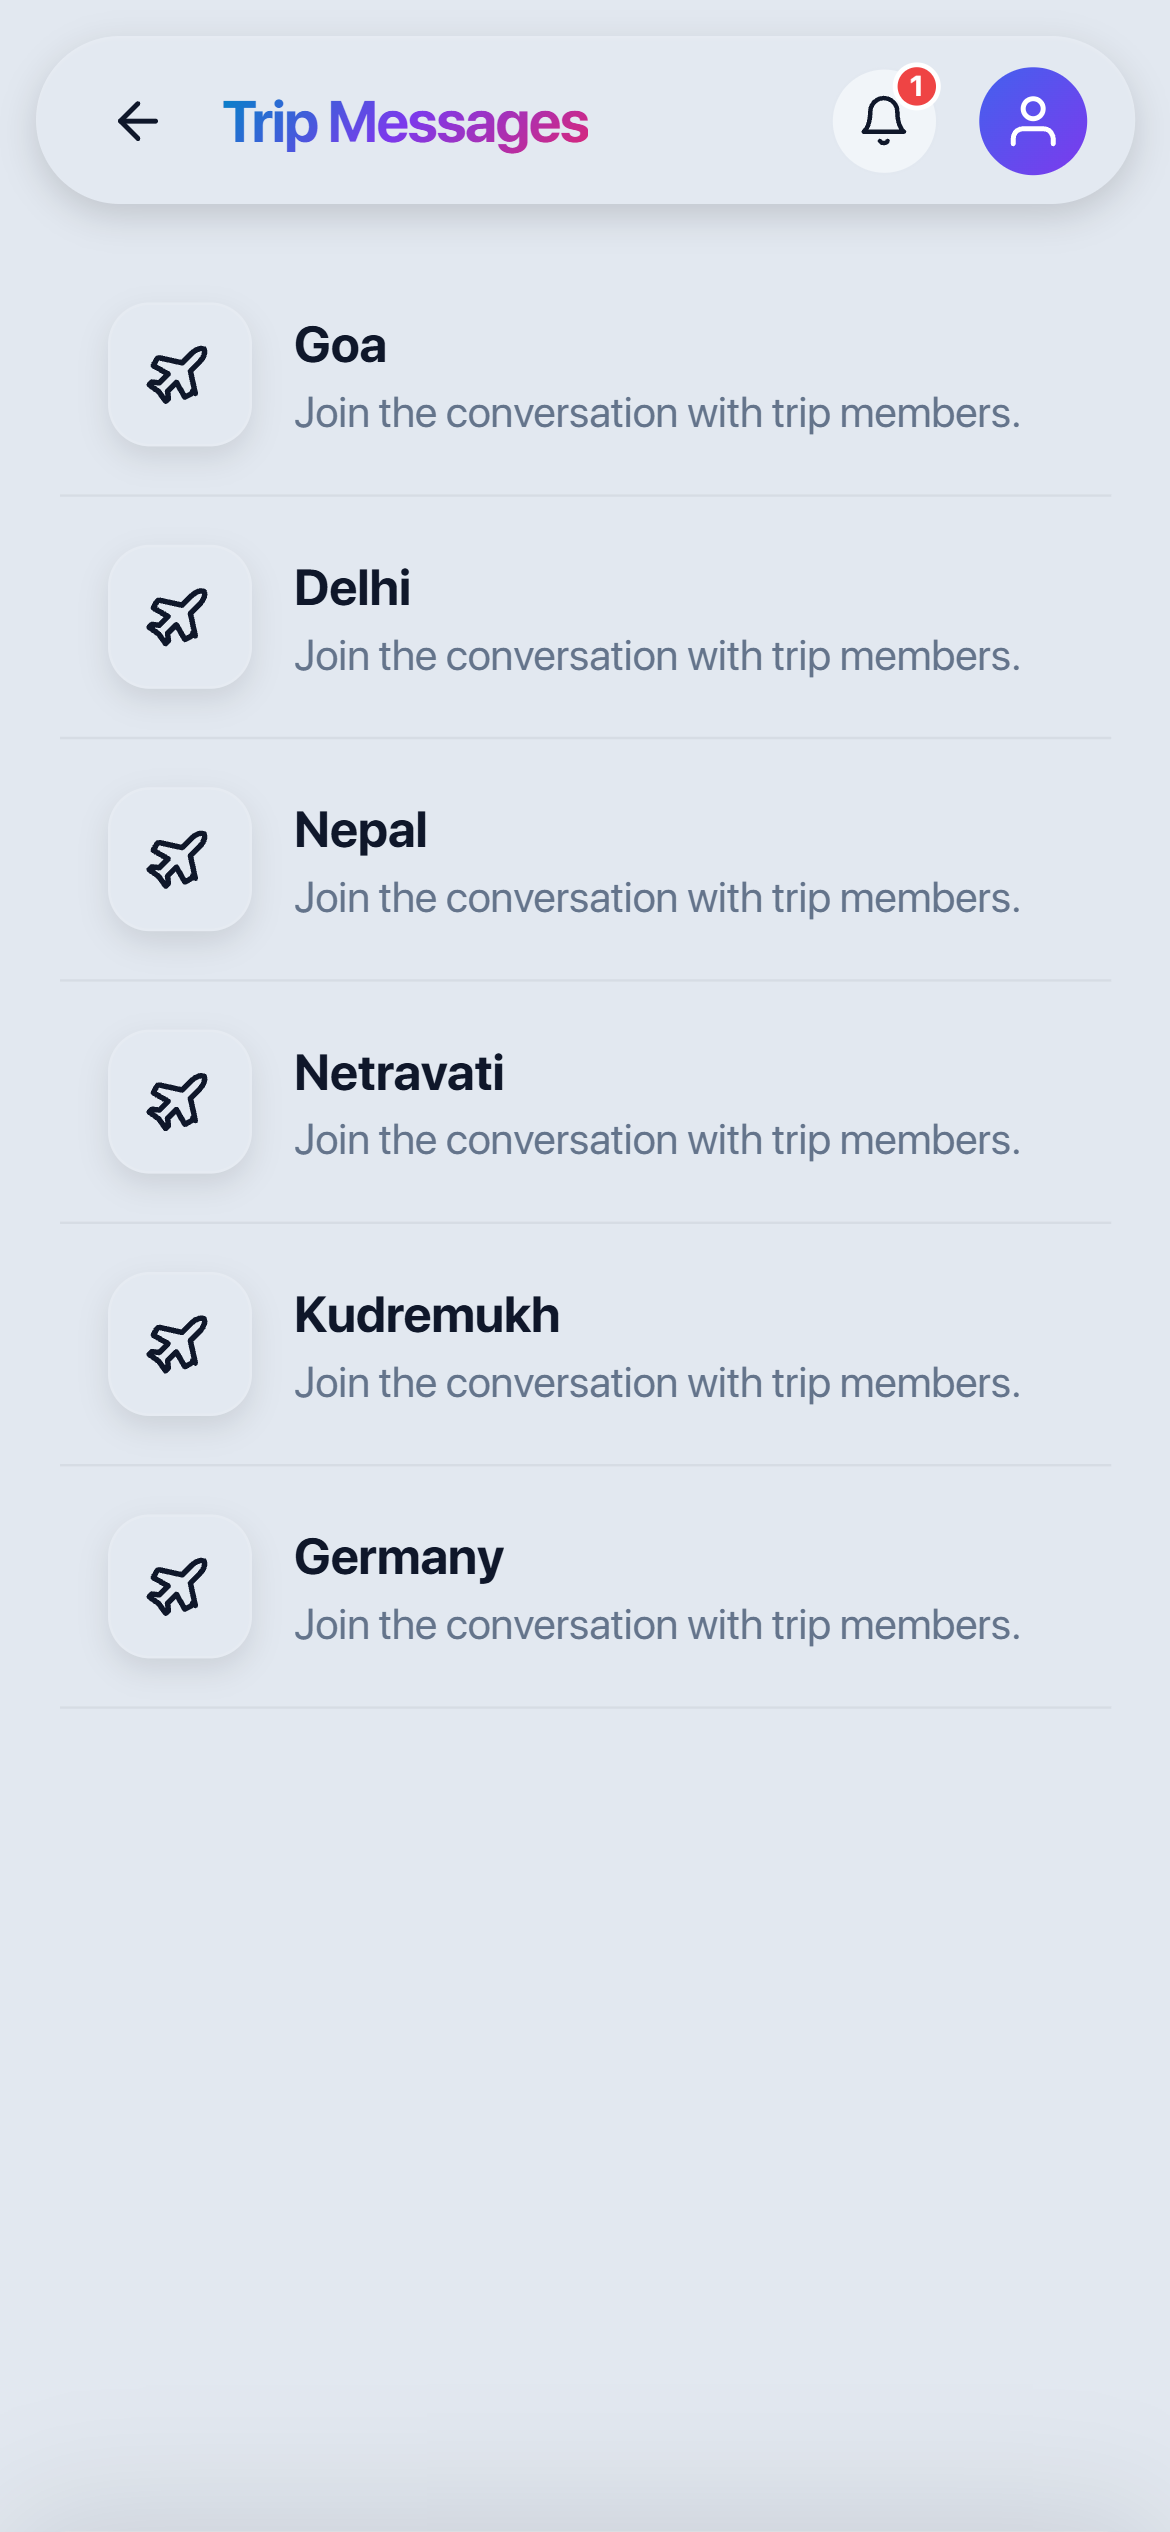
Task: Click the subtitle text under Germany
Action: (x=657, y=1625)
